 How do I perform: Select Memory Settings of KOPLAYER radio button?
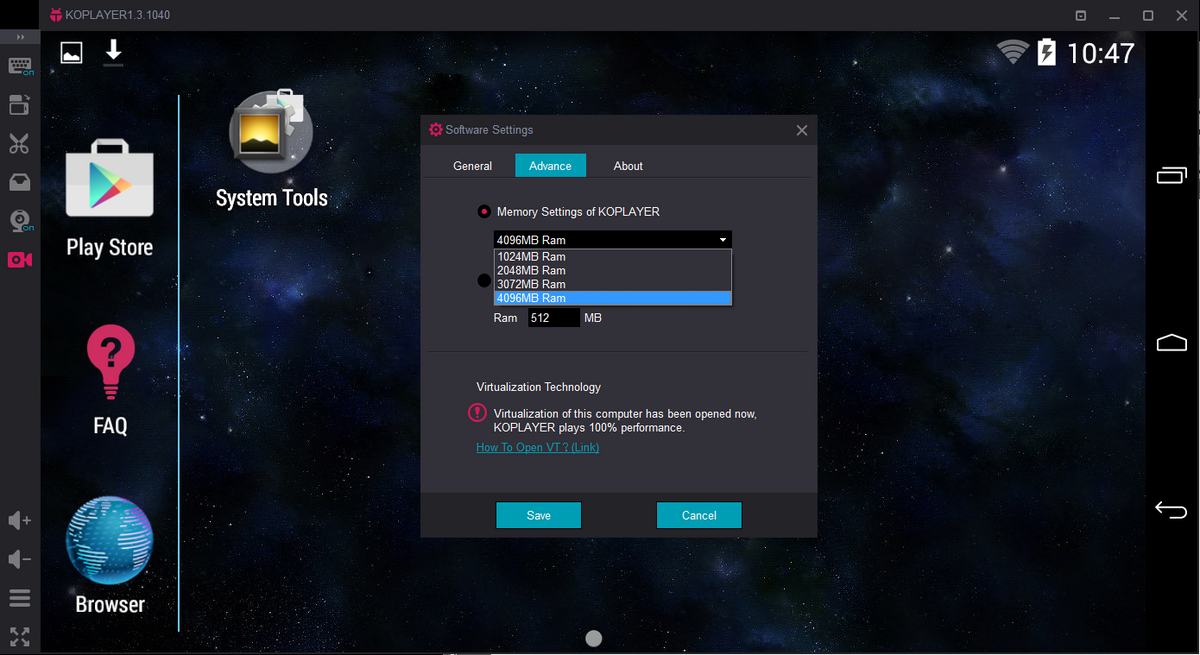point(484,212)
